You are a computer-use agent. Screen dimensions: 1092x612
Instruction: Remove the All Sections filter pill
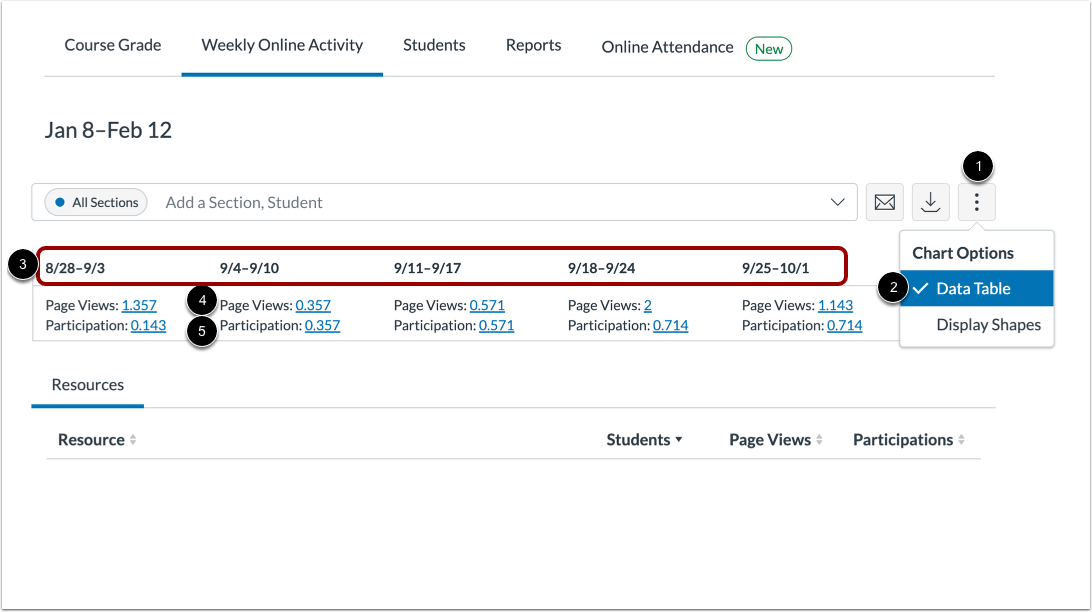tap(95, 202)
